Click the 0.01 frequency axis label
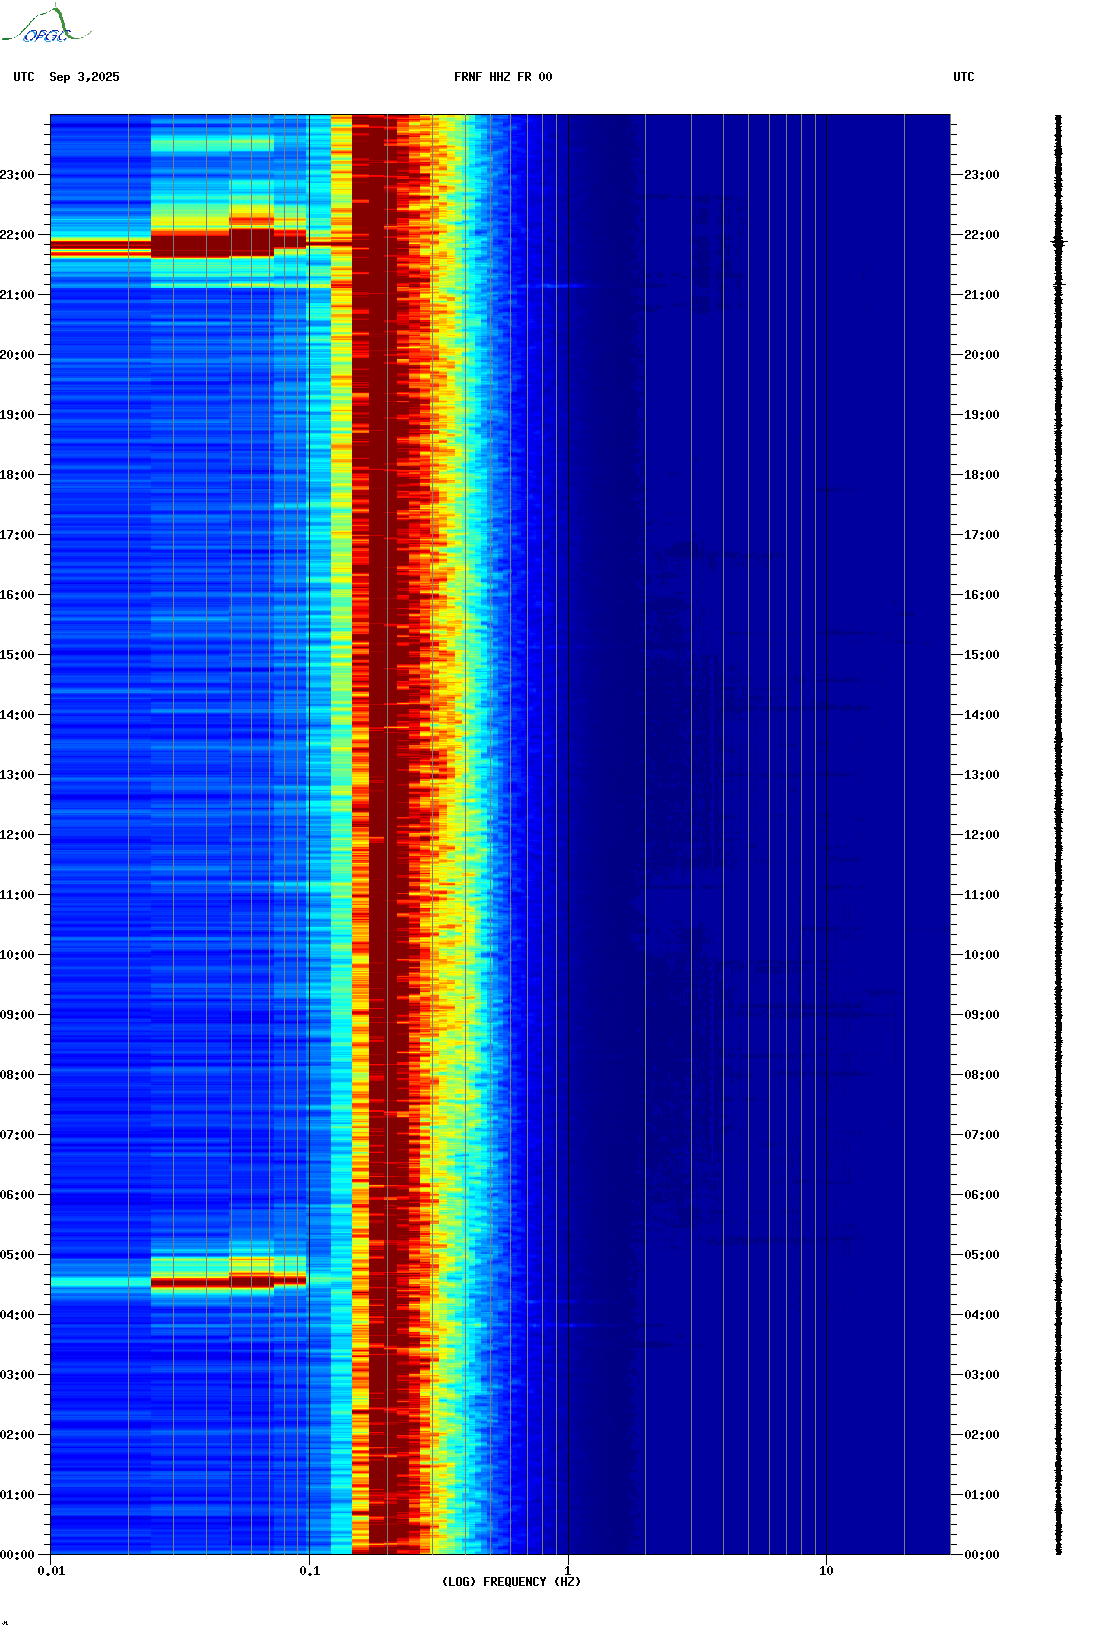The image size is (1102, 1634). point(51,1571)
